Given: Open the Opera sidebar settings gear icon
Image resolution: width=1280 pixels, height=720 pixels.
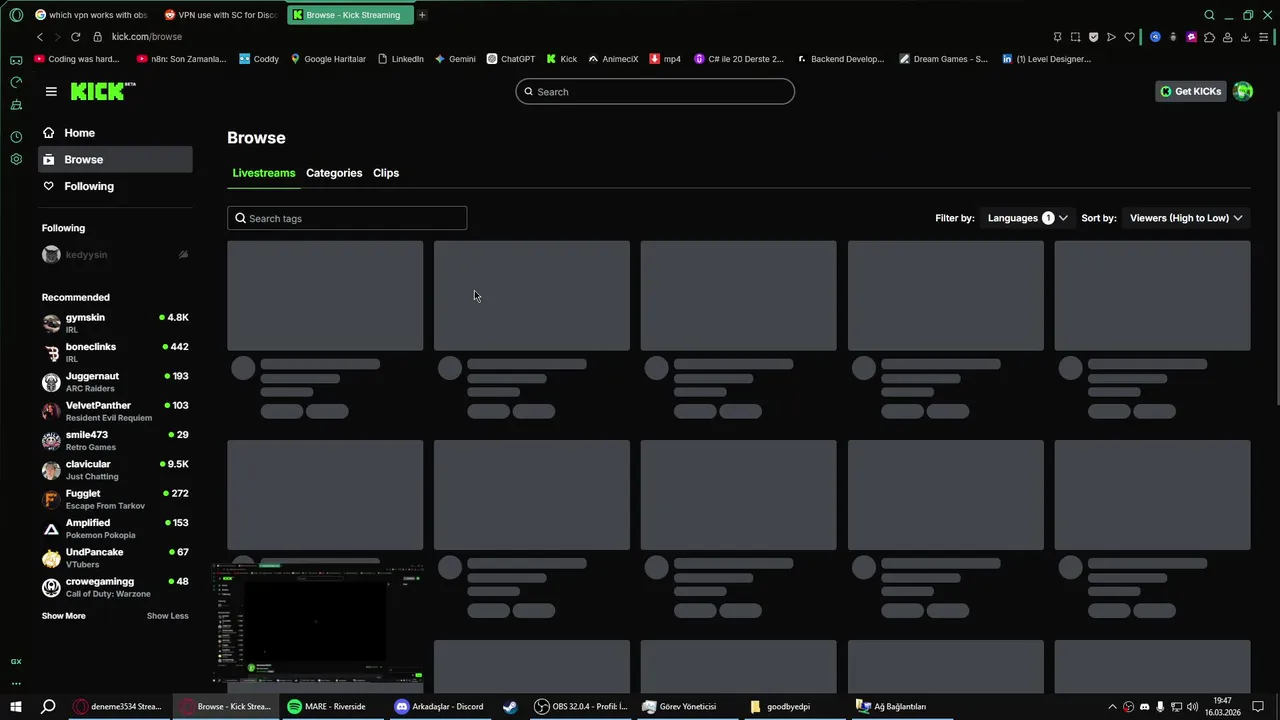Looking at the screenshot, I should point(16,159).
